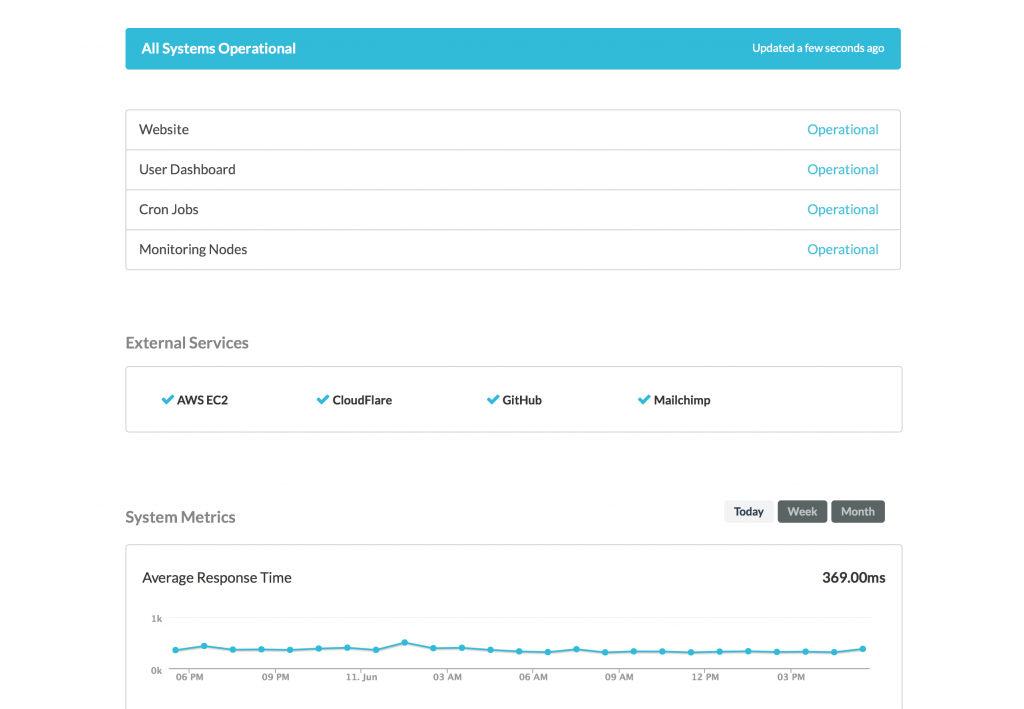
Task: Click the 0k y-axis label
Action: pyautogui.click(x=156, y=670)
